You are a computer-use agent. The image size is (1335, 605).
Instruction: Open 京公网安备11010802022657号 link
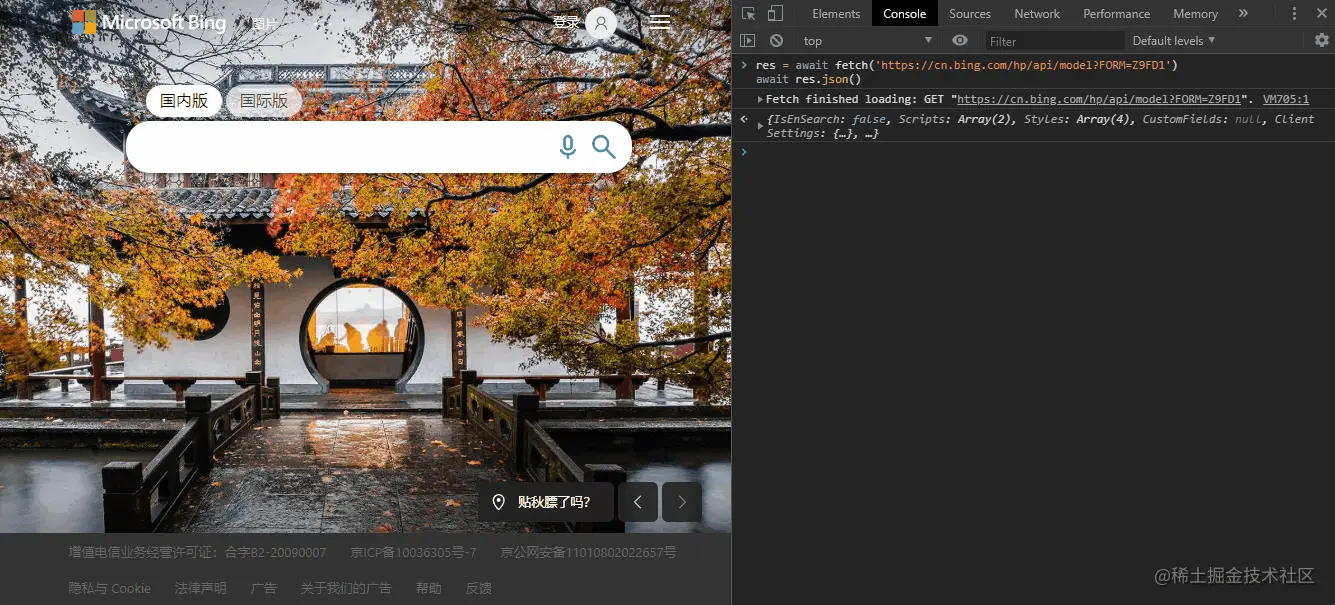pyautogui.click(x=588, y=552)
